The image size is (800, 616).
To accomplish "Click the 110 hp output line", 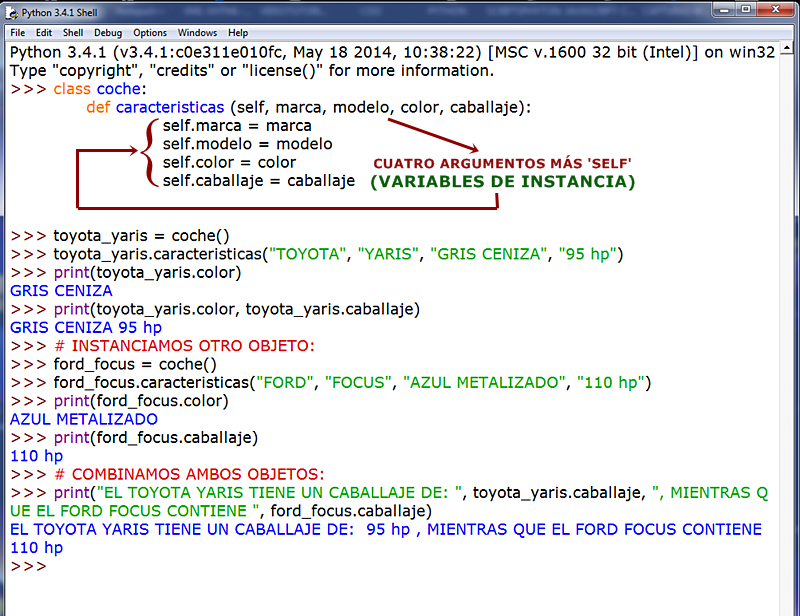I will (36, 455).
